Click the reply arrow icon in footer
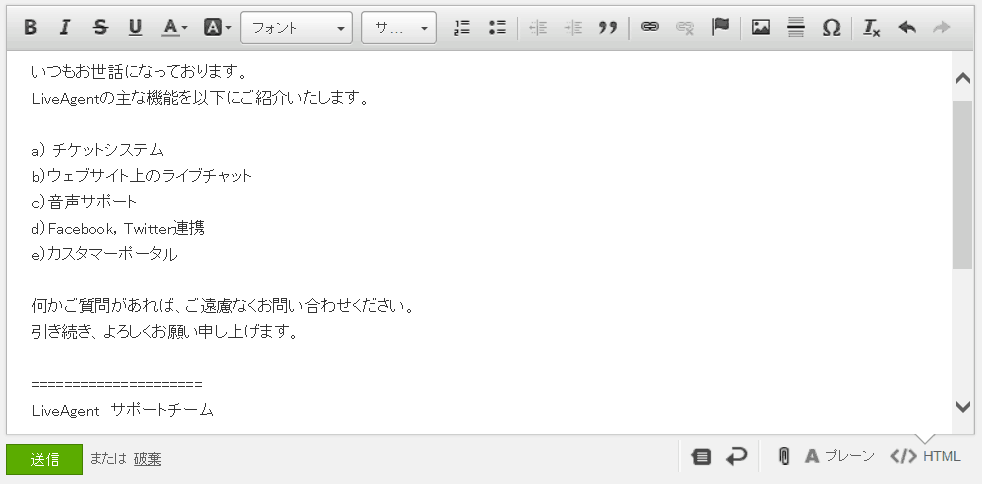The height and width of the screenshot is (484, 982). click(736, 456)
